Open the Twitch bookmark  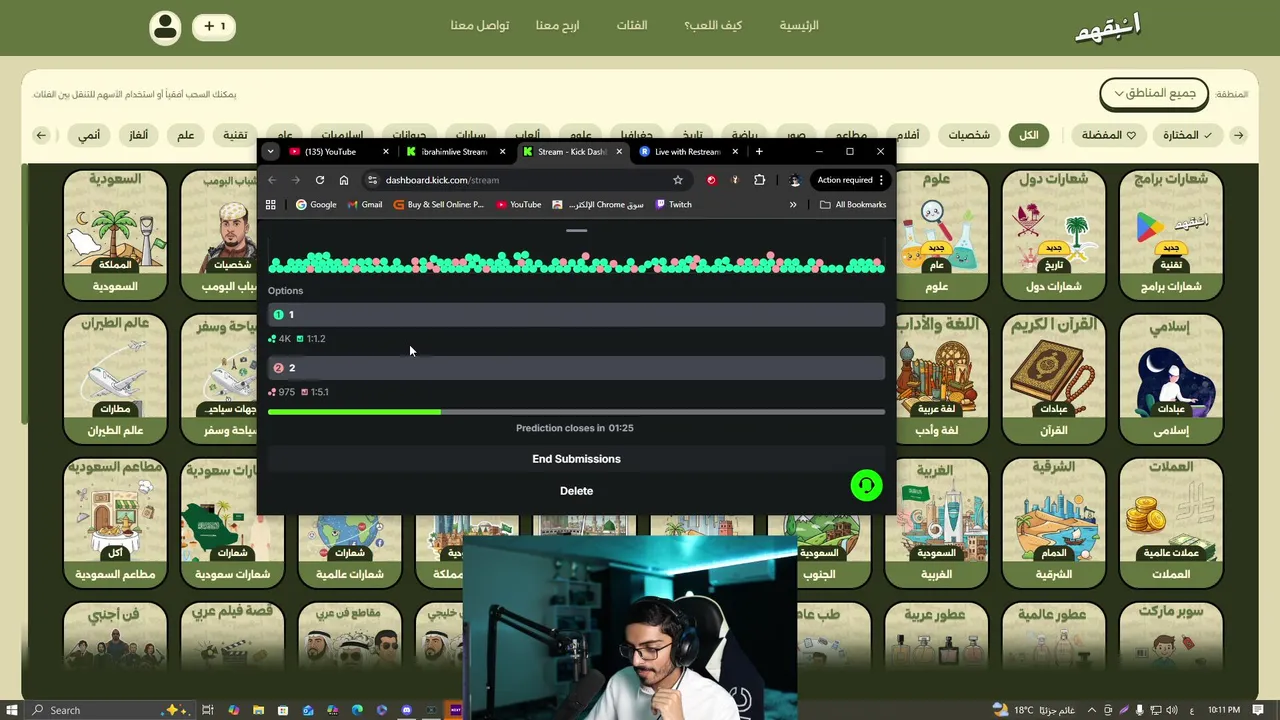click(x=674, y=204)
